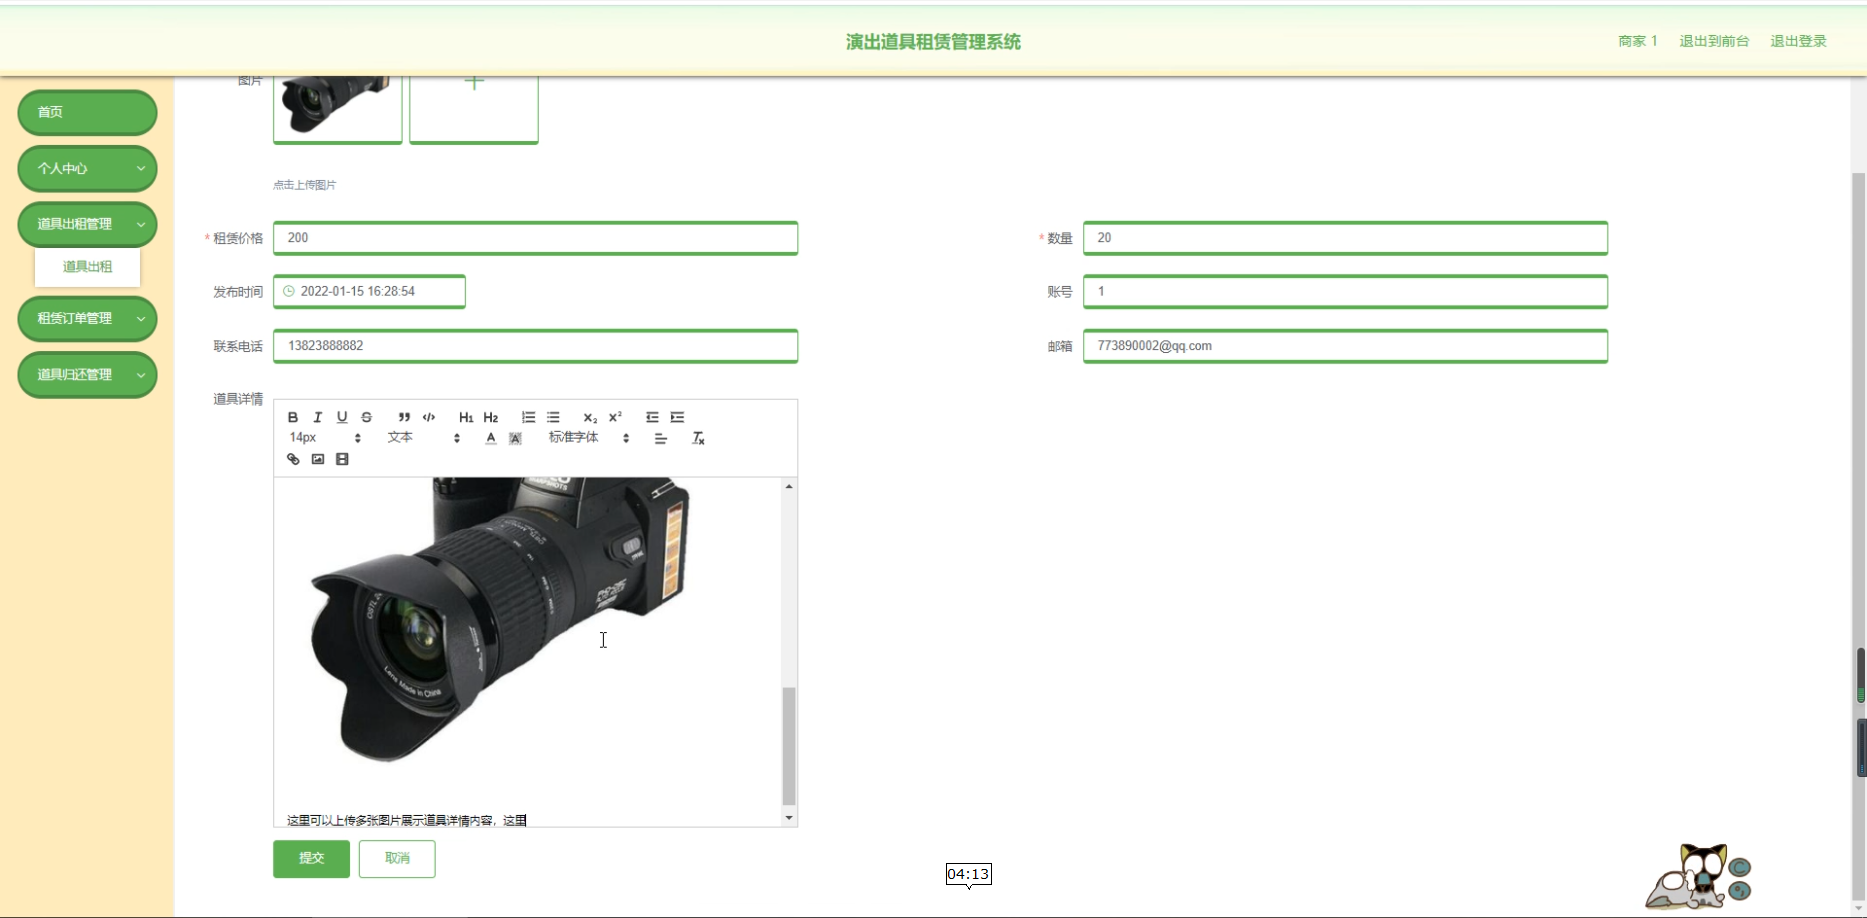Screen dimensions: 1867x918
Task: Click the camera image inside the editor
Action: coord(500,618)
